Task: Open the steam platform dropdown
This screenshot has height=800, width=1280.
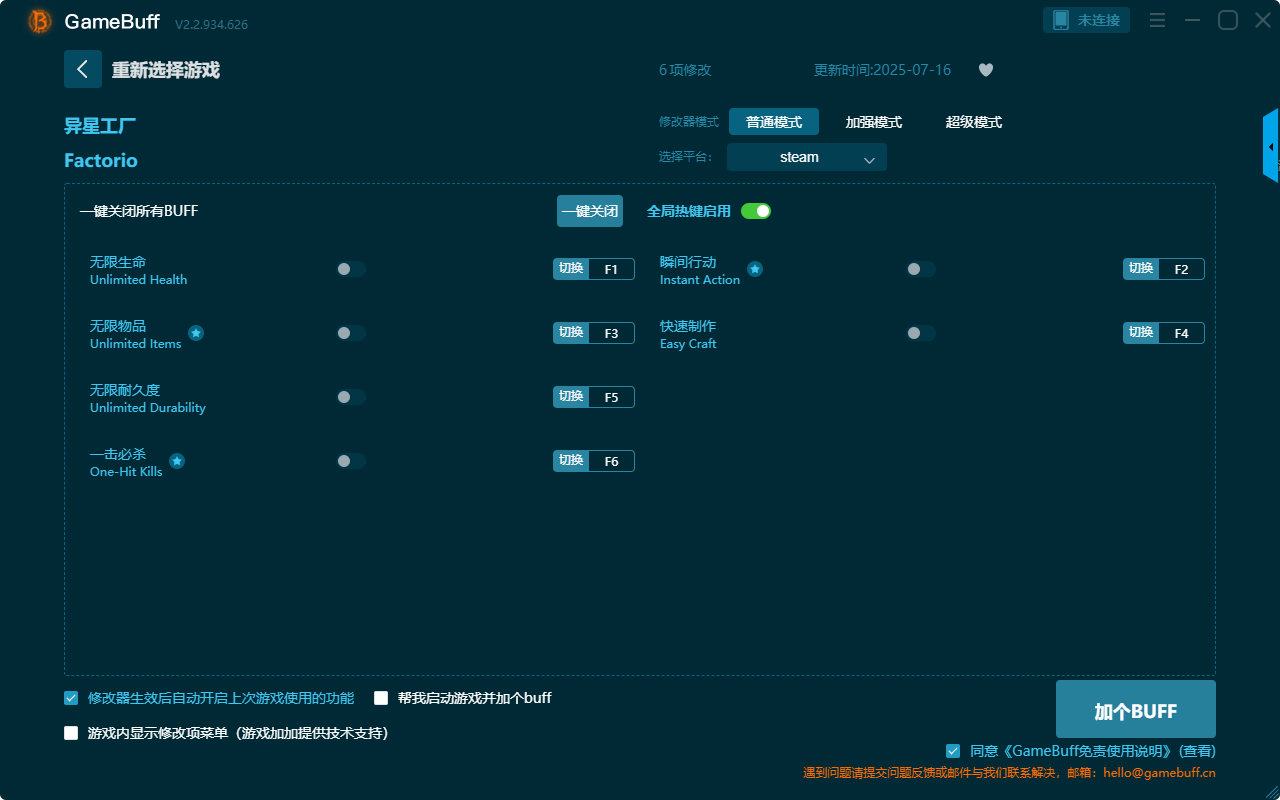Action: (806, 157)
